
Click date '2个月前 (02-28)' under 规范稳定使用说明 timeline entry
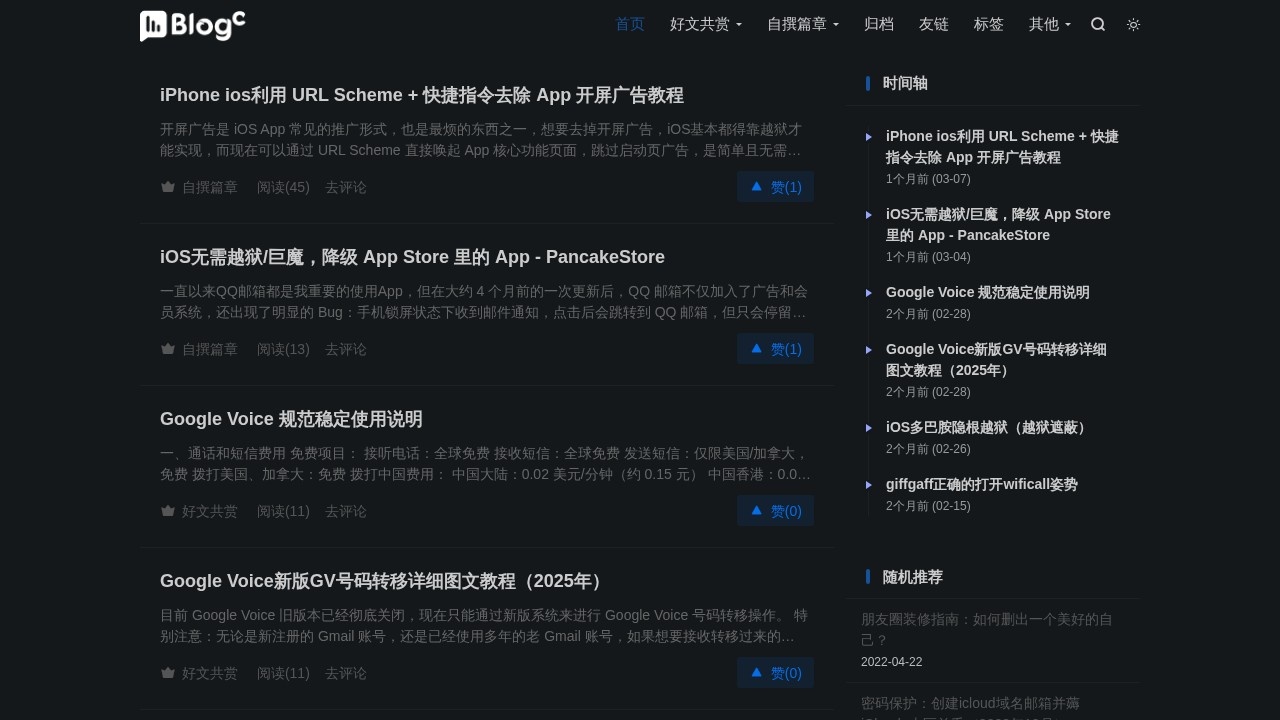(928, 314)
